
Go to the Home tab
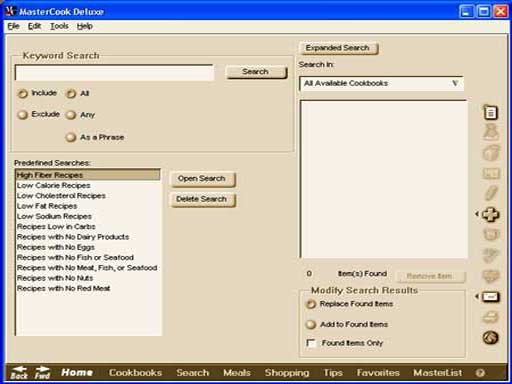coord(77,372)
